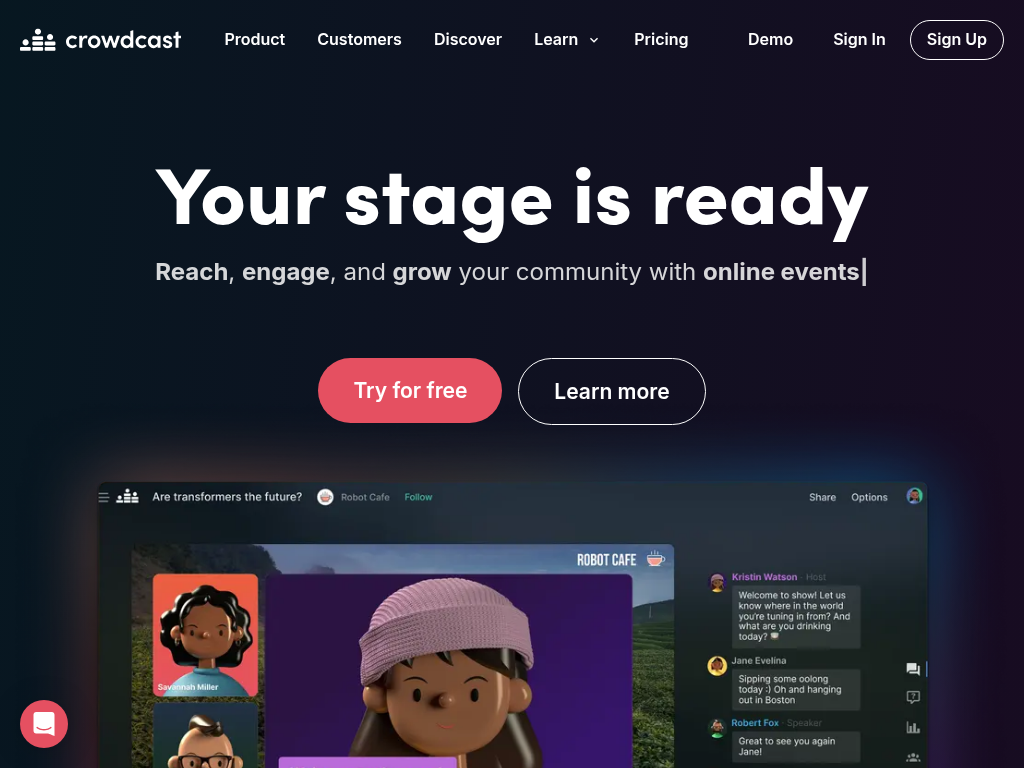Open the Discover navigation link
This screenshot has height=768, width=1024.
click(x=468, y=39)
